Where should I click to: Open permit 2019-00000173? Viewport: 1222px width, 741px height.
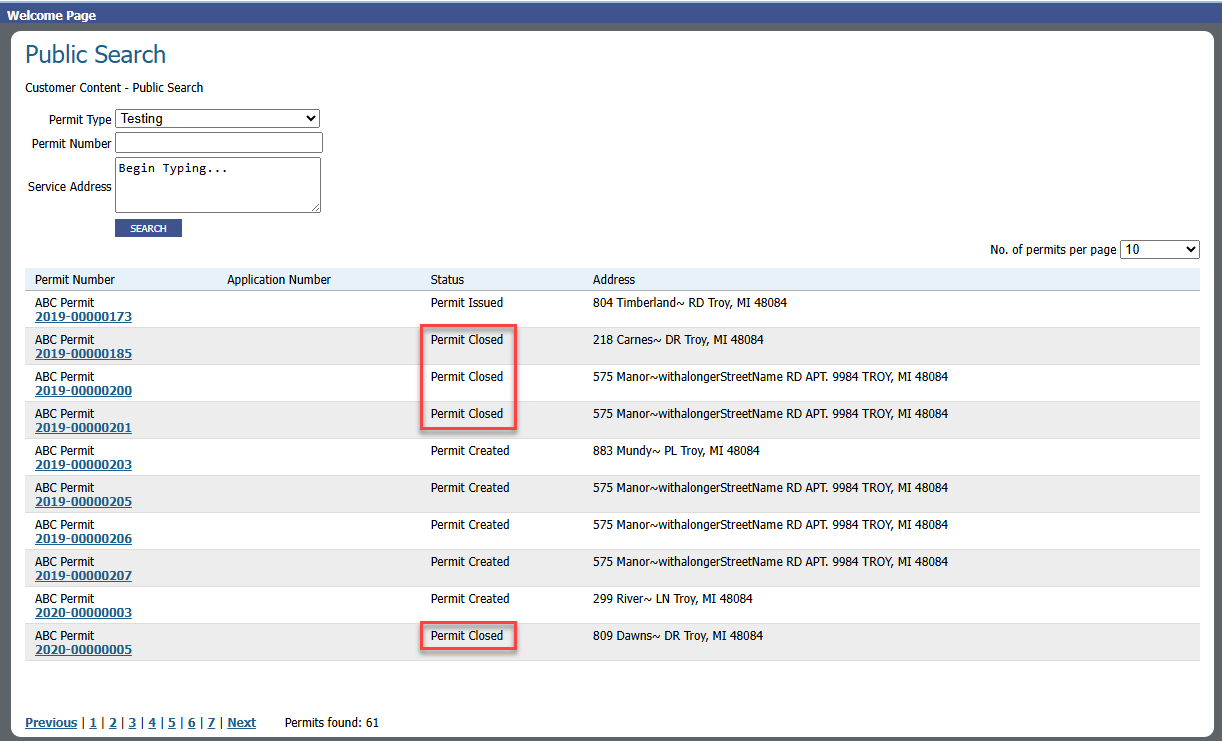point(83,317)
